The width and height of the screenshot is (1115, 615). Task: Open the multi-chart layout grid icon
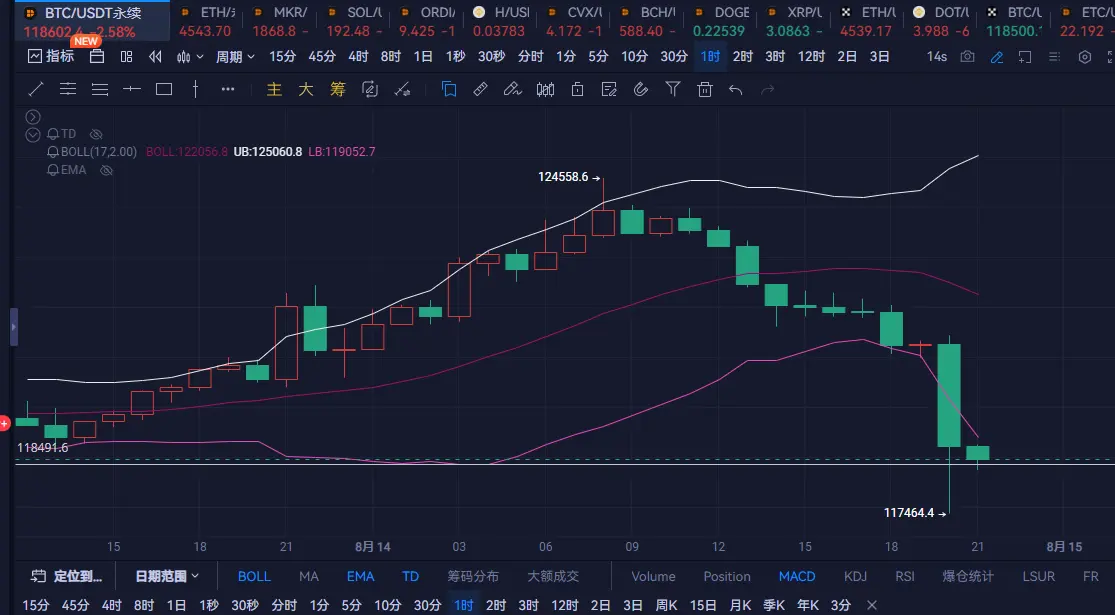(127, 56)
